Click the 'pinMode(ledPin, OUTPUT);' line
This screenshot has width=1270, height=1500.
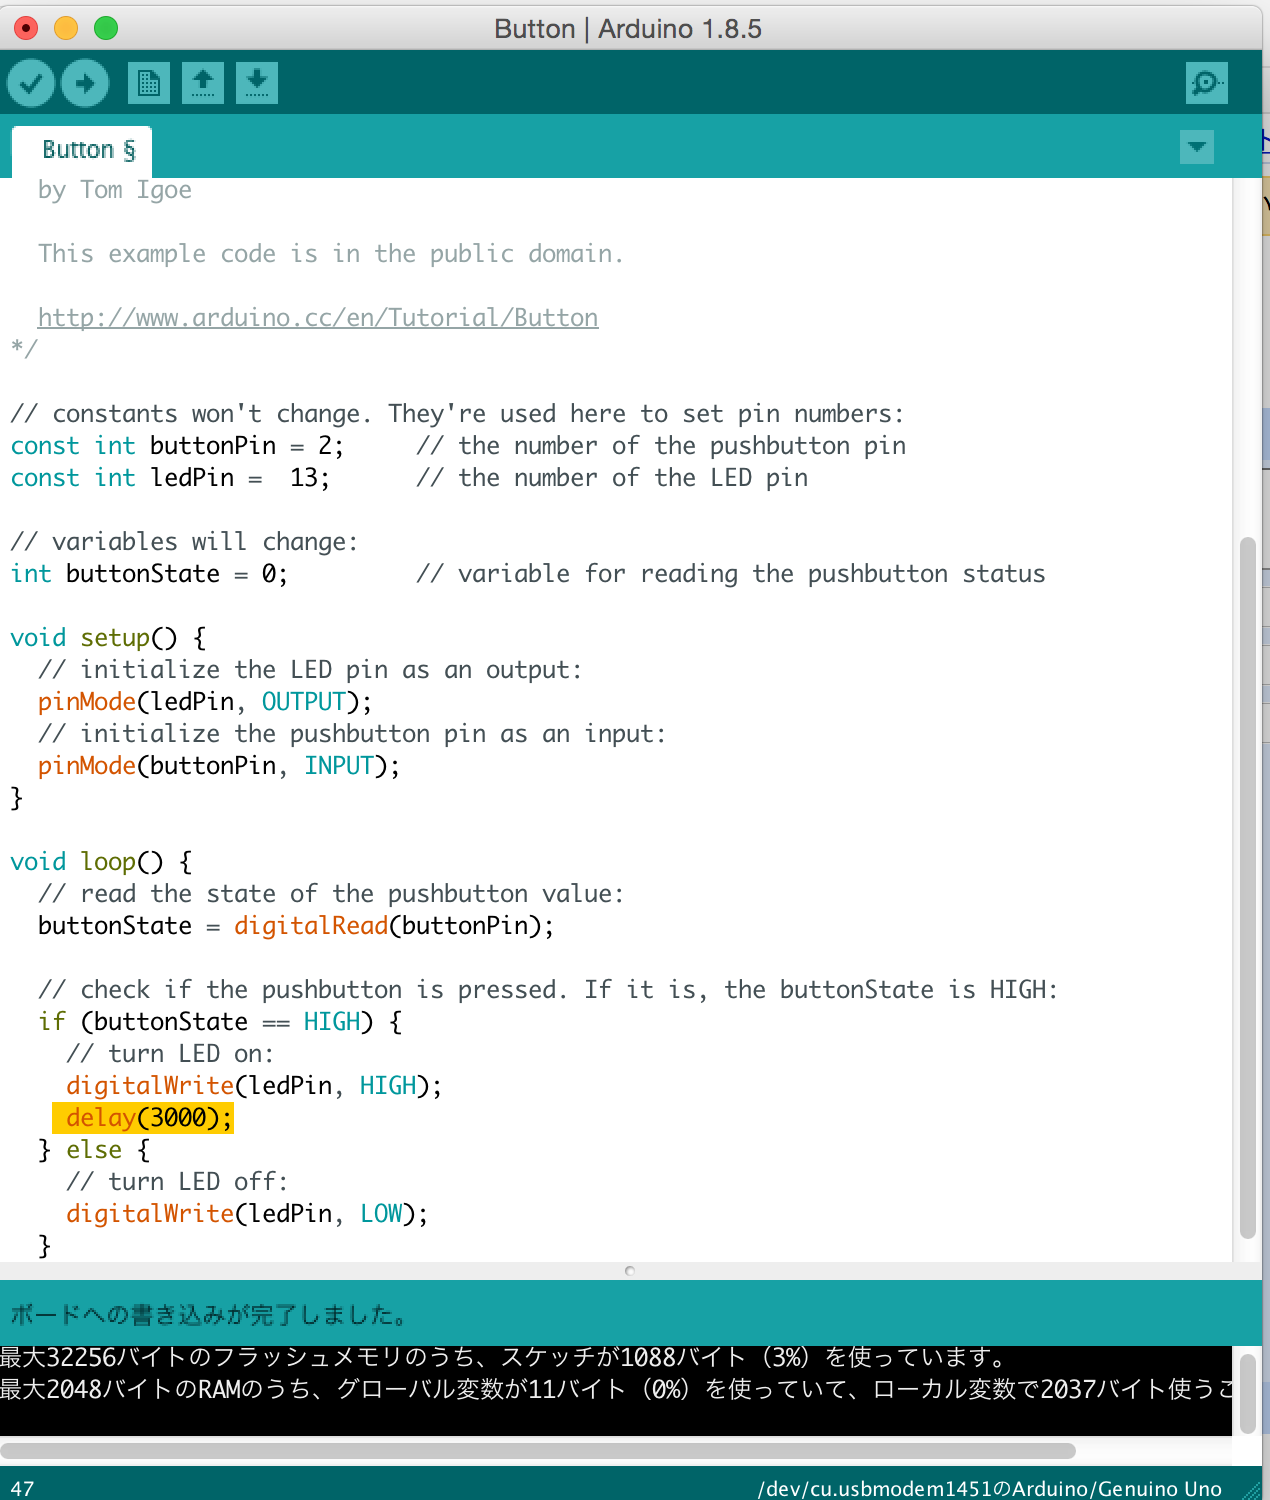click(205, 702)
